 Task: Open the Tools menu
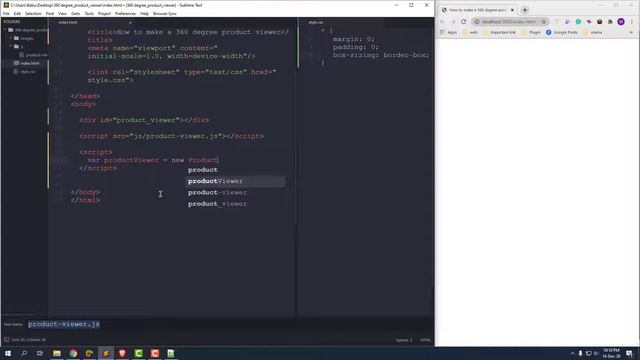(89, 13)
